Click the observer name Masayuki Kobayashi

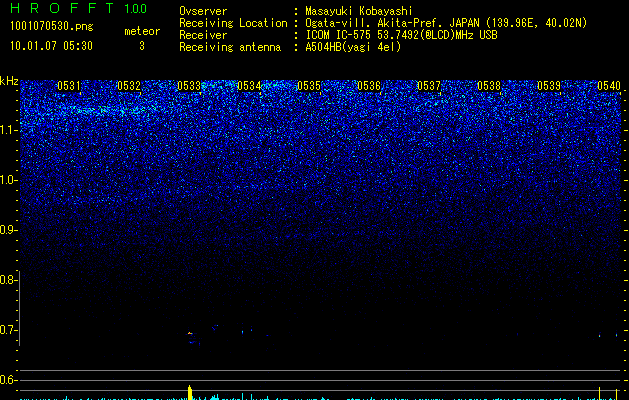click(x=359, y=11)
